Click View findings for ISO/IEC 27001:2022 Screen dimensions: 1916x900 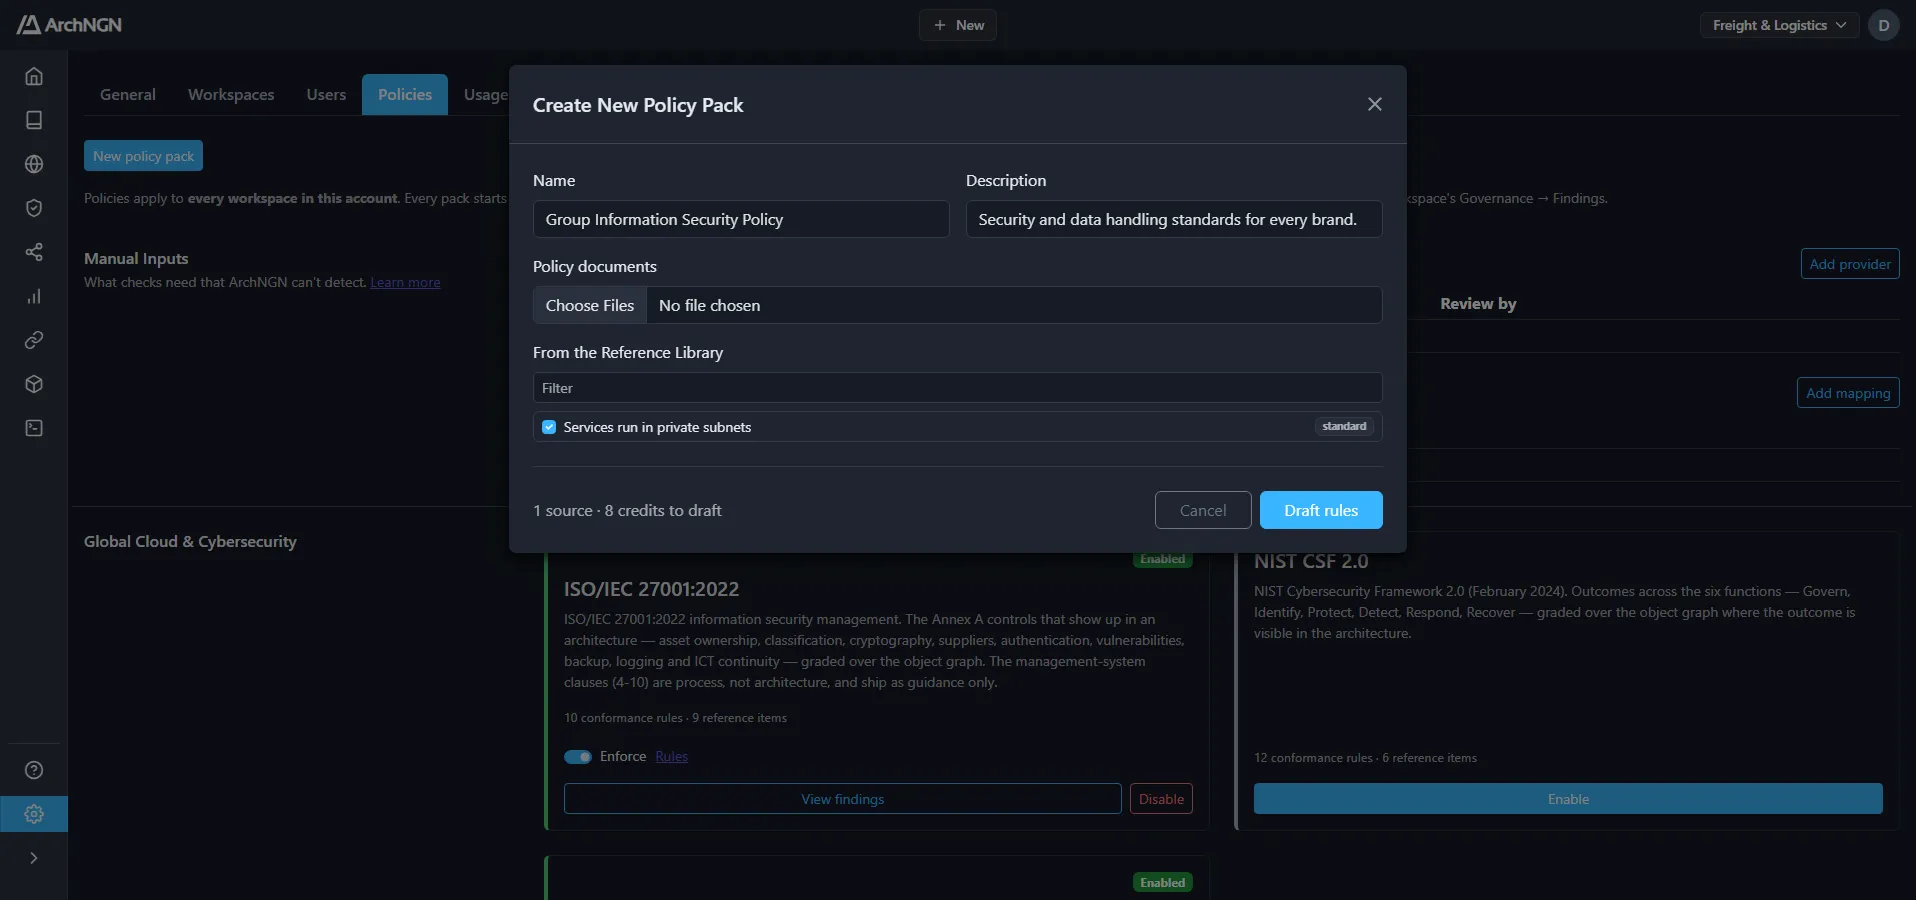coord(843,799)
